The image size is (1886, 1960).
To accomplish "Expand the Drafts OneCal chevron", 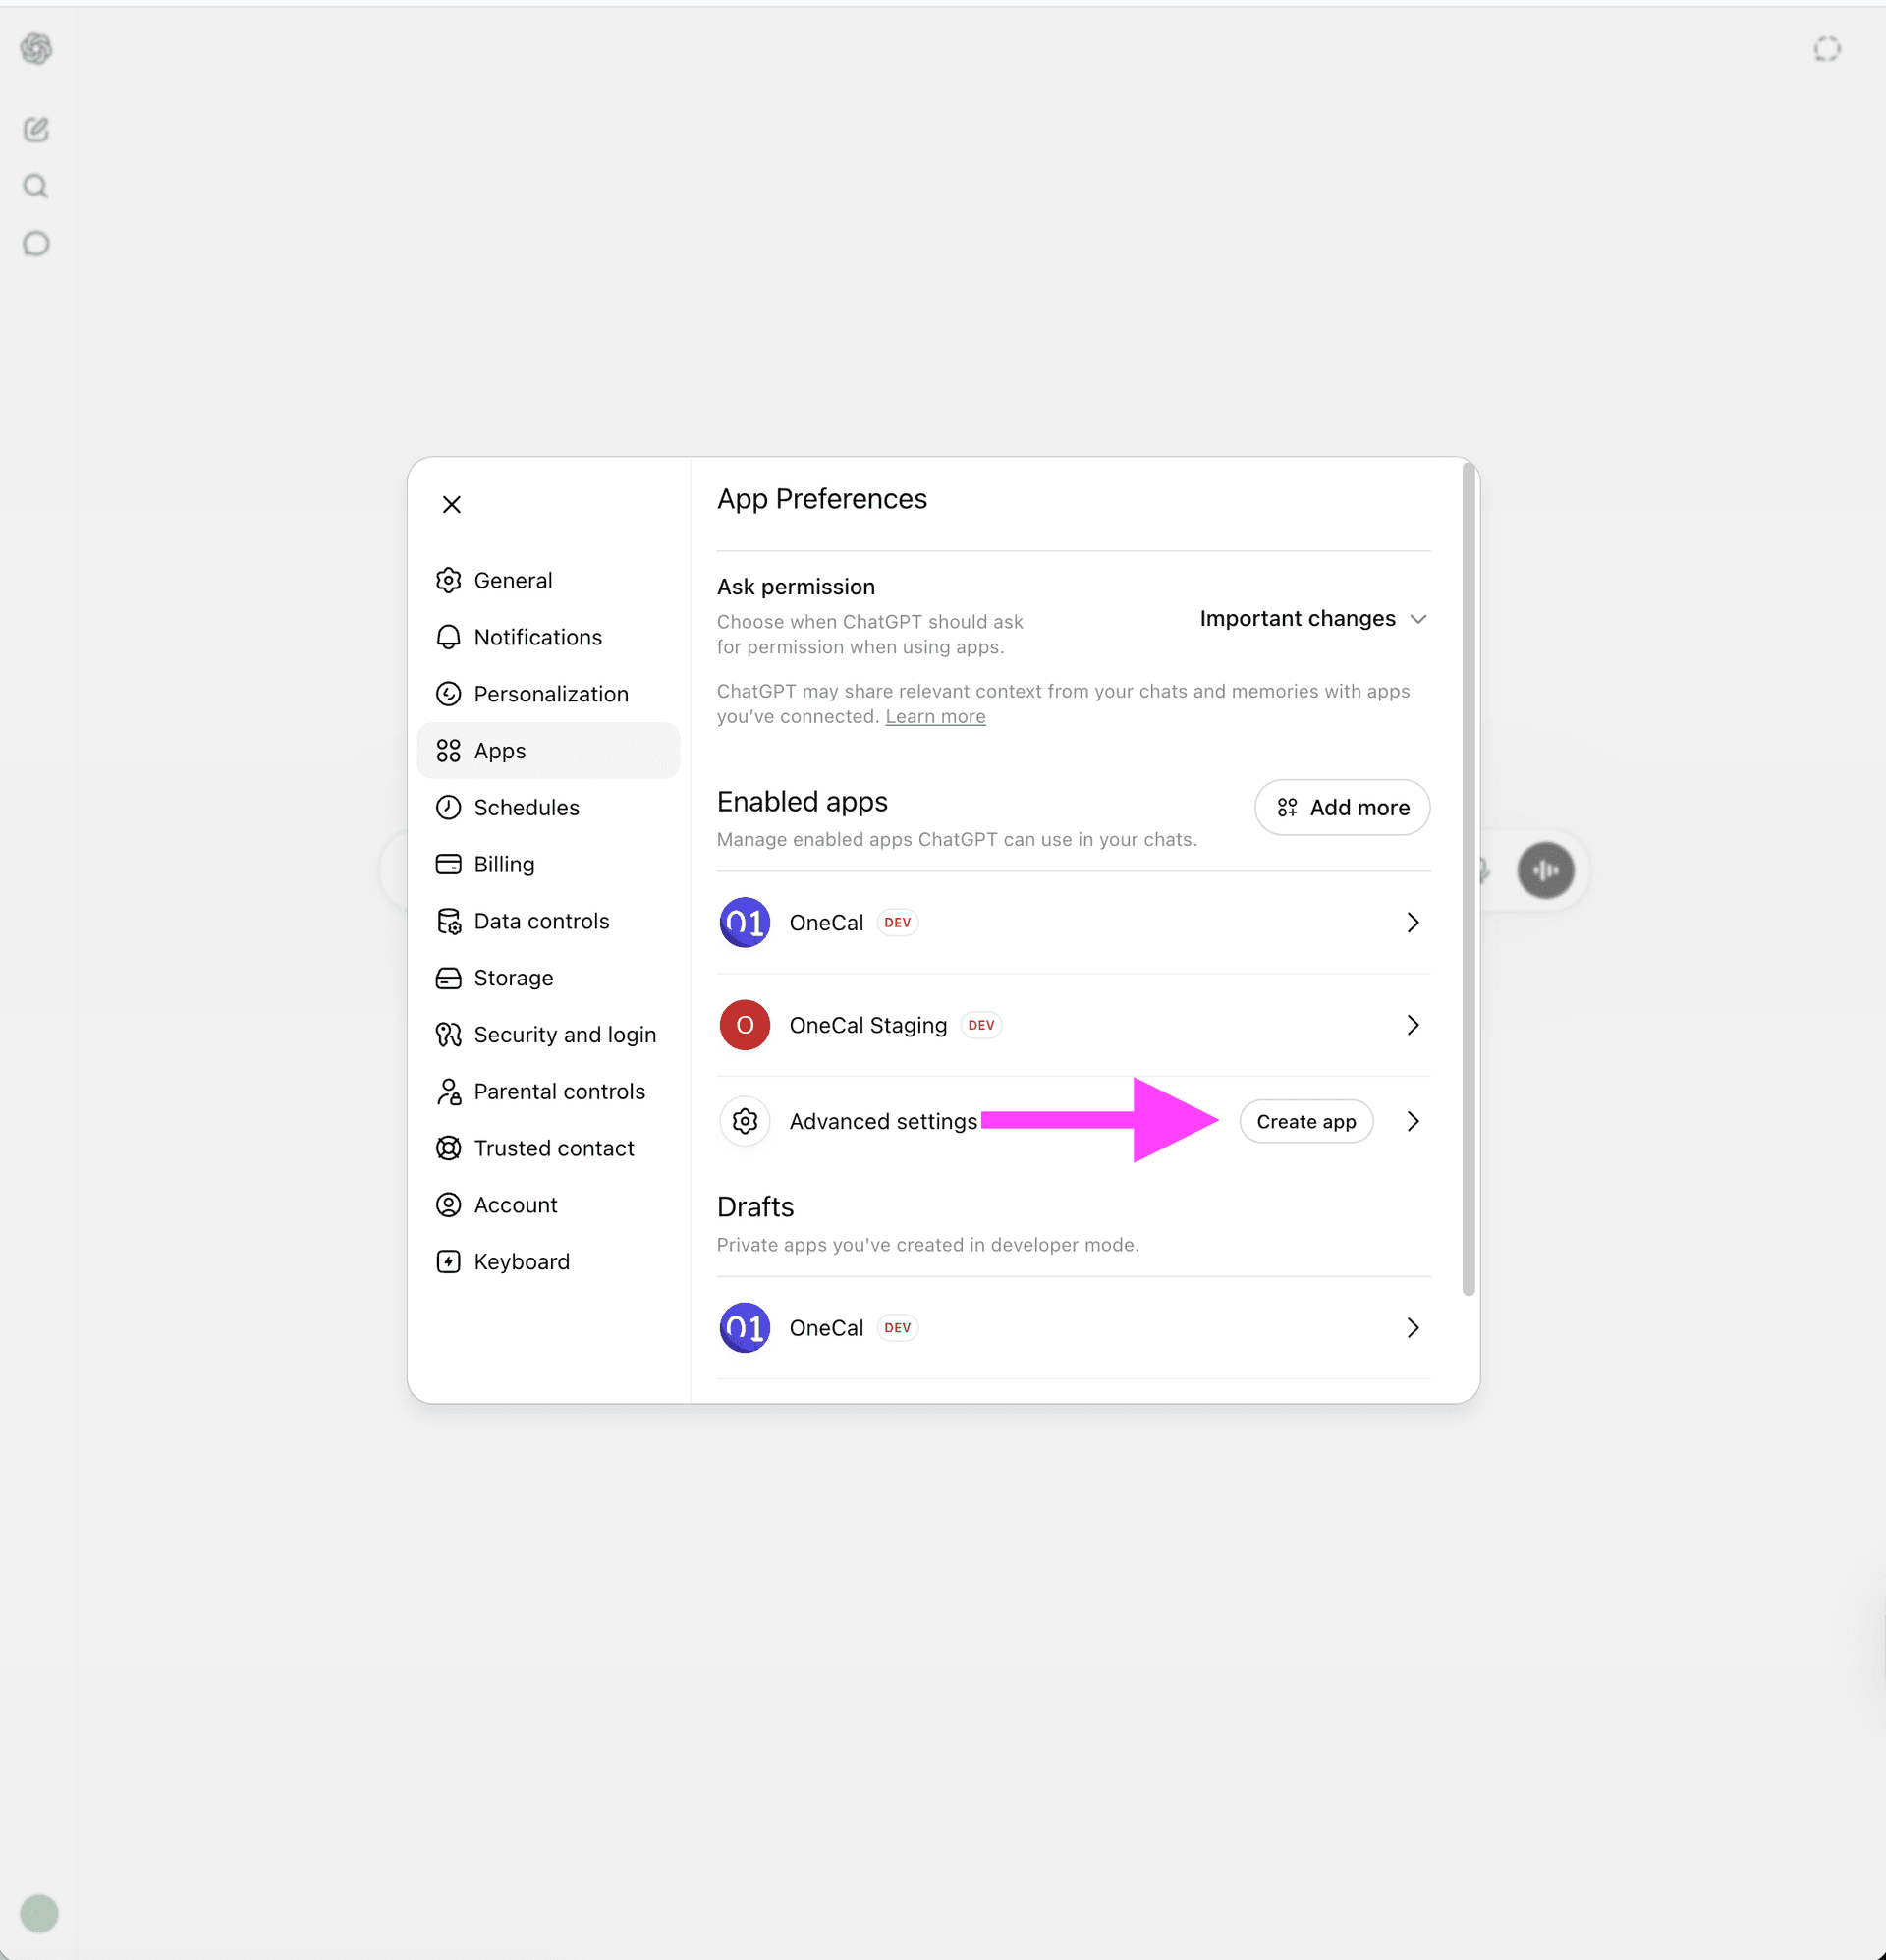I will [1413, 1328].
